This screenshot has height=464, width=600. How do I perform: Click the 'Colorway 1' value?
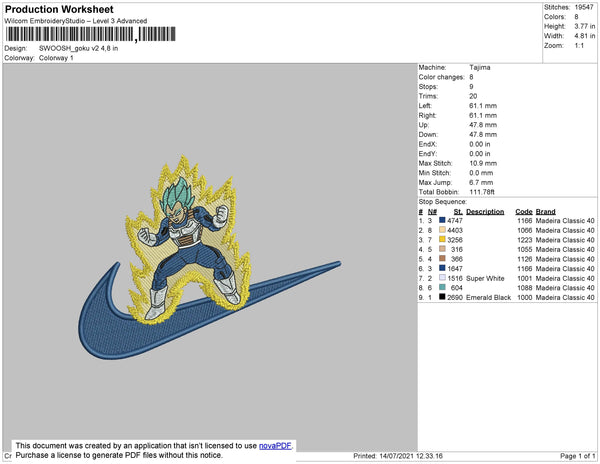56,58
